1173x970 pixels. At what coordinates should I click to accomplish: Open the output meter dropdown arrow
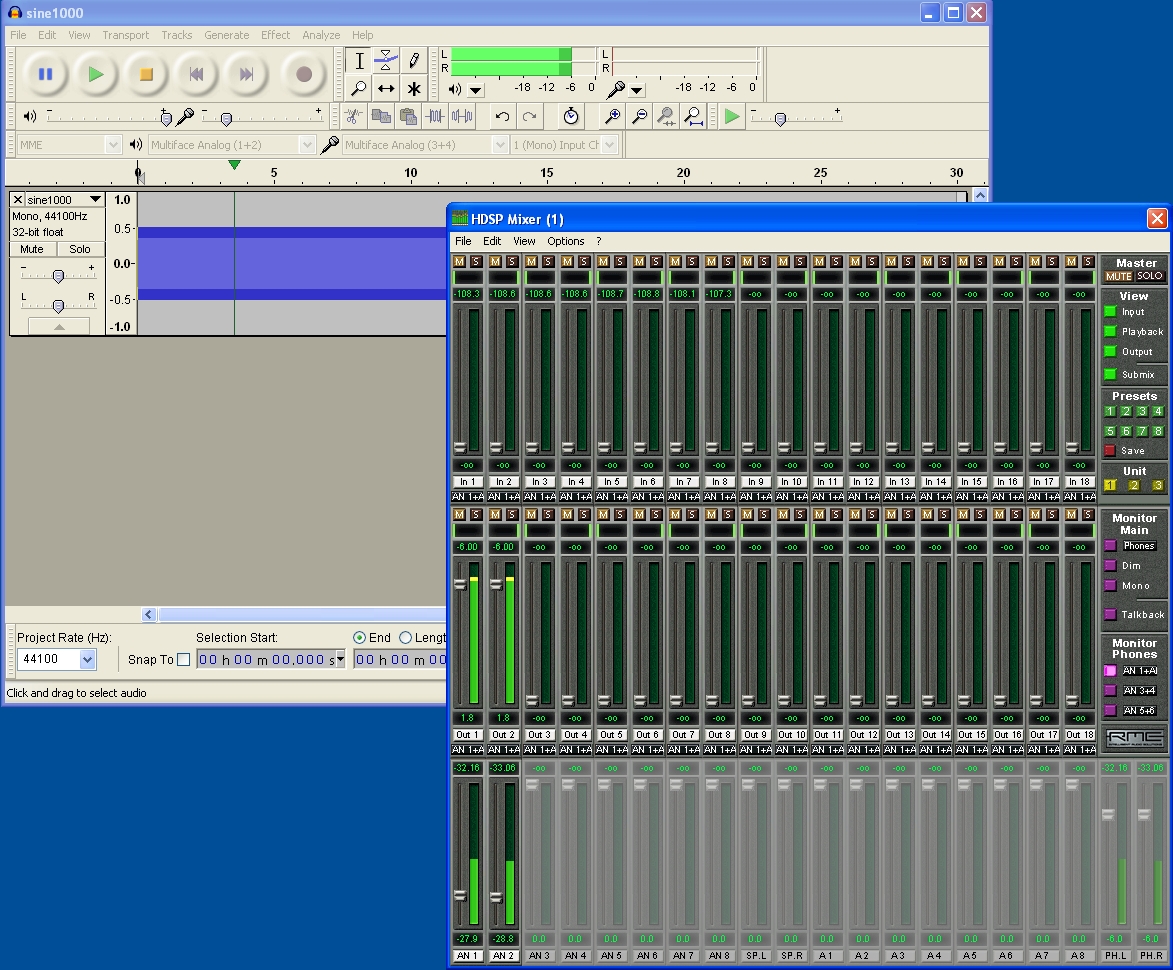(476, 90)
